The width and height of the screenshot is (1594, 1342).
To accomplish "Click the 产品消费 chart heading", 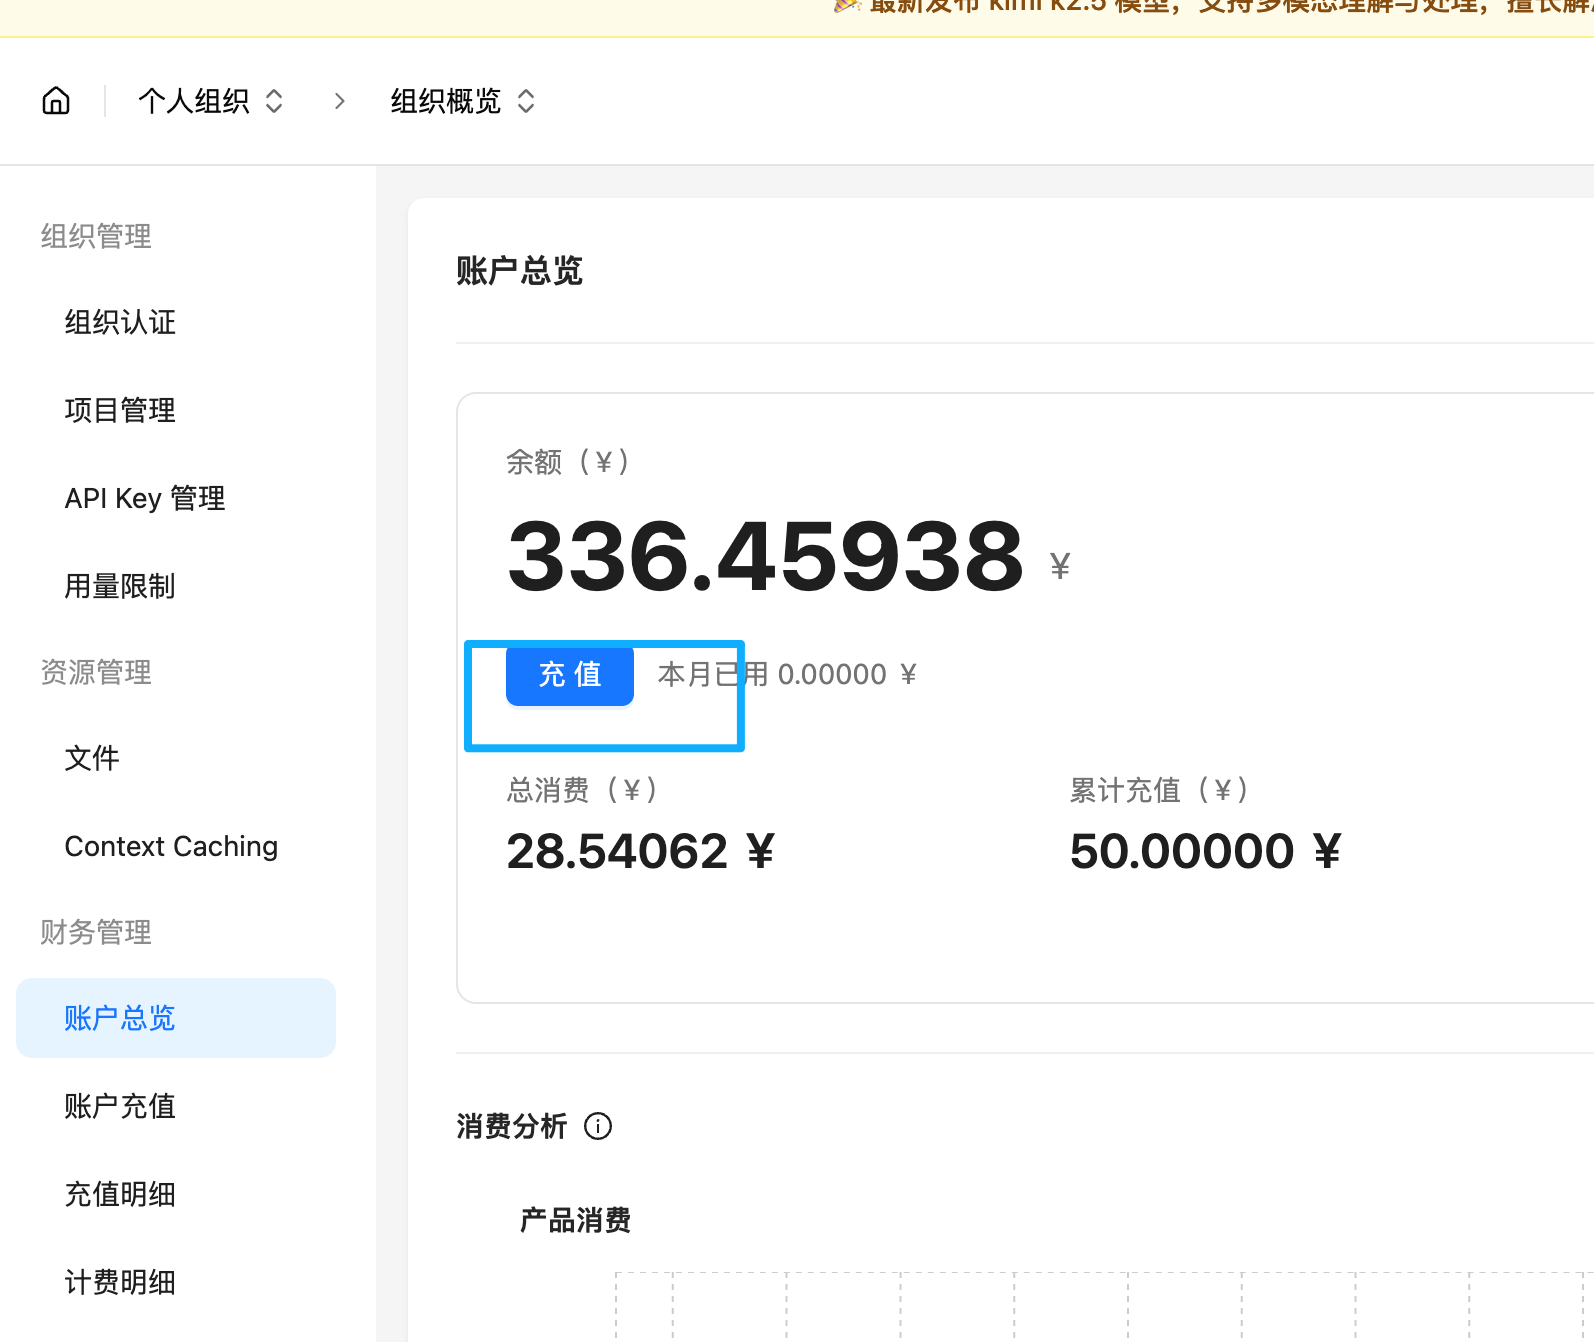I will coord(575,1220).
